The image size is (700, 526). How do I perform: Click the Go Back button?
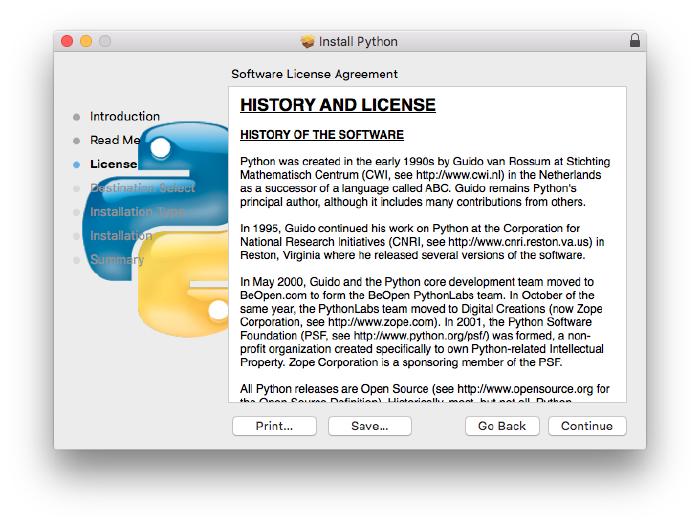pos(502,426)
